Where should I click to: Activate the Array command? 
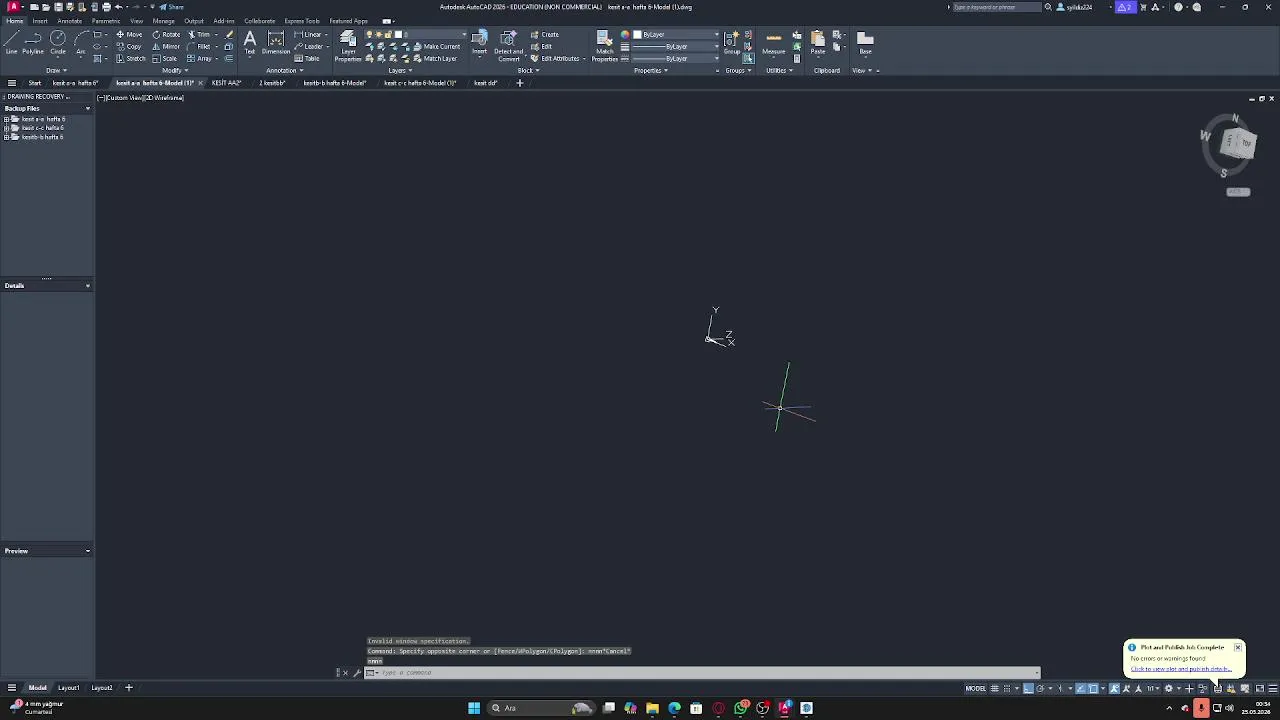click(200, 58)
